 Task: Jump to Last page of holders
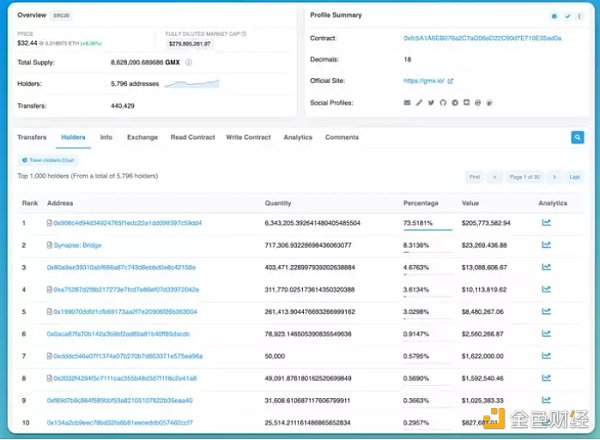tap(575, 176)
